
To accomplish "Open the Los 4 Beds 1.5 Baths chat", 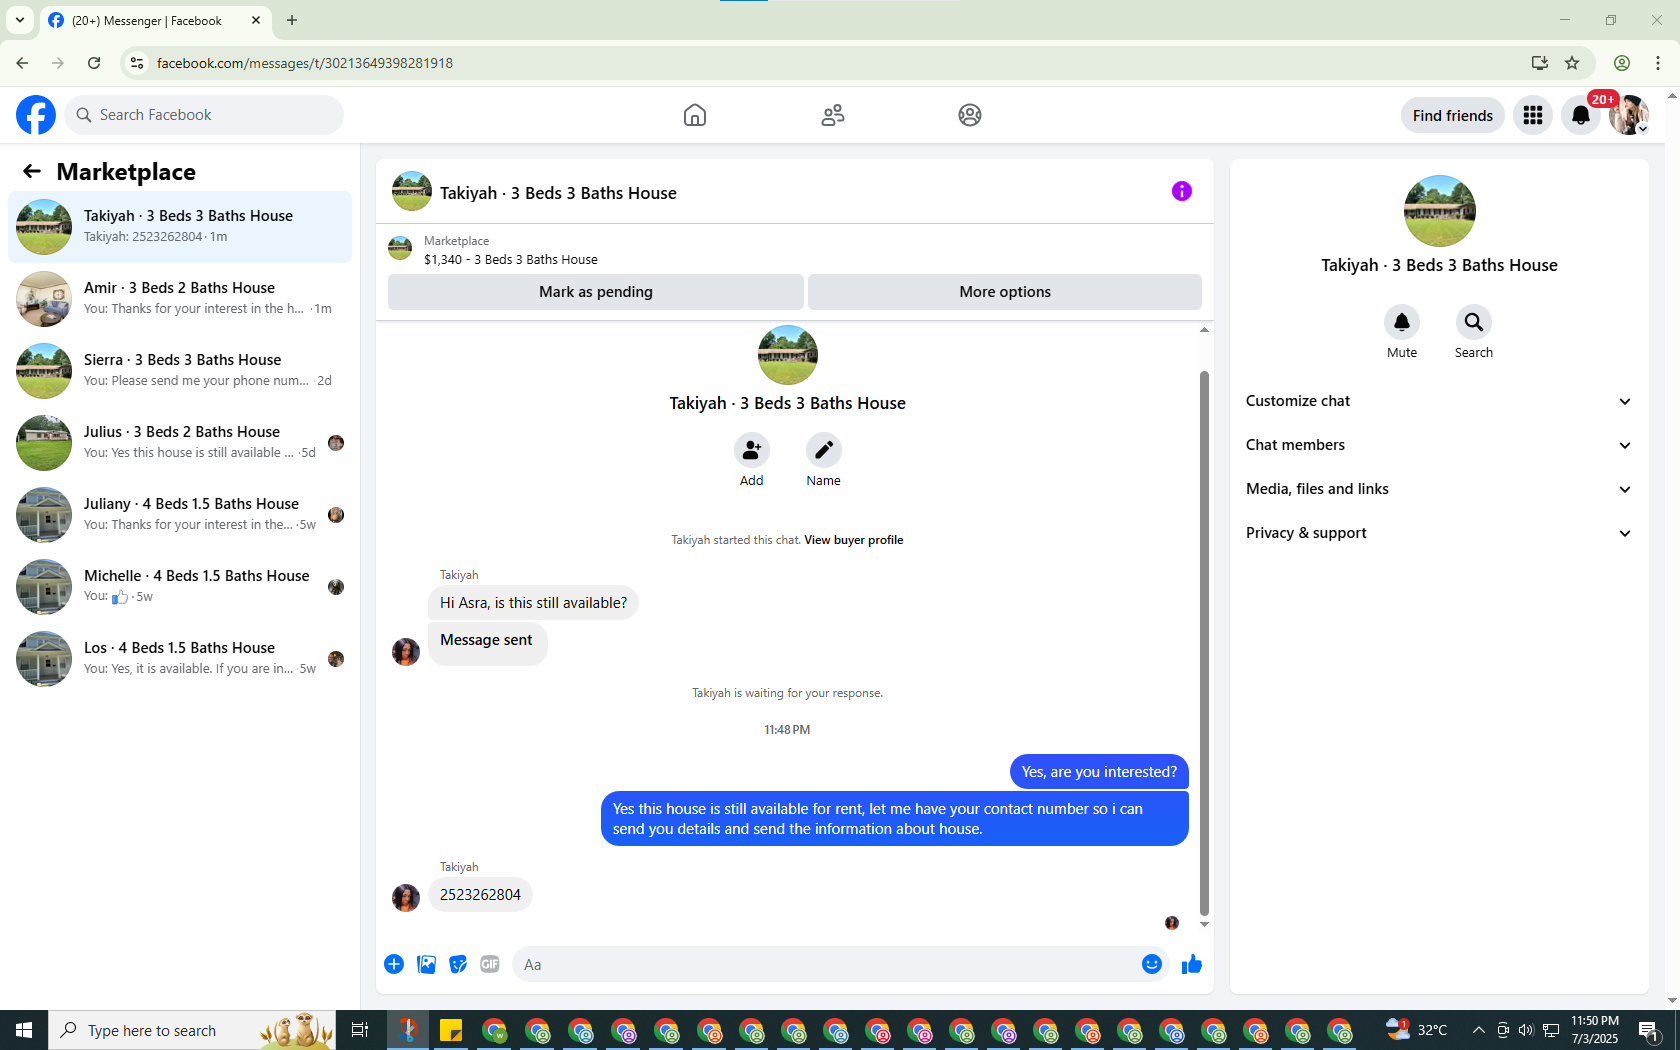I will pos(180,659).
